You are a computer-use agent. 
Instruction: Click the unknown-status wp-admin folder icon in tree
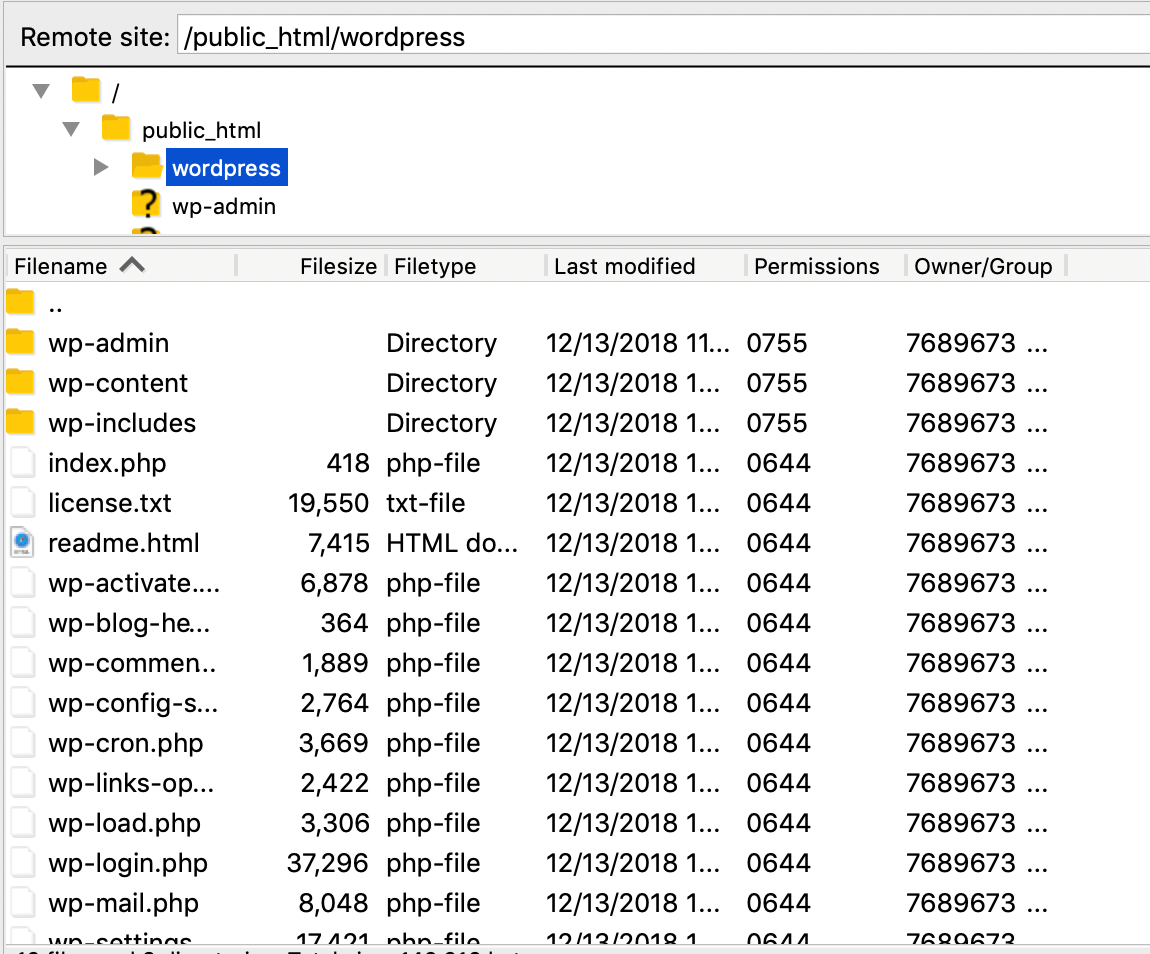point(146,206)
